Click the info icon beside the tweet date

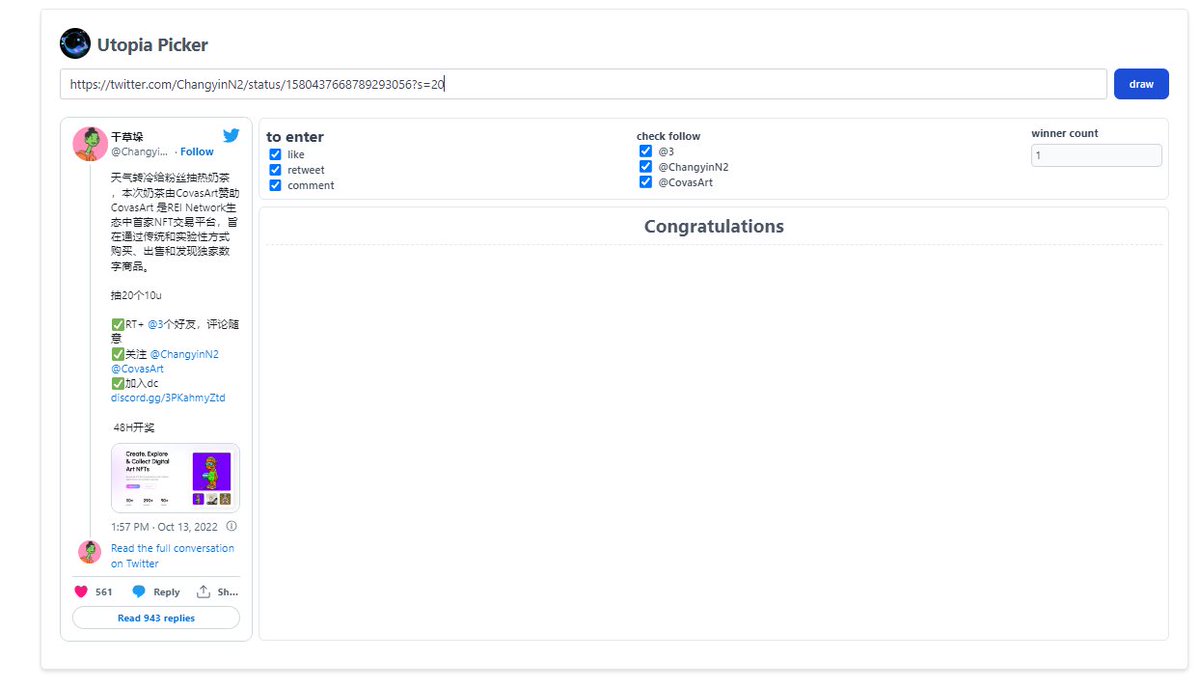click(x=231, y=526)
